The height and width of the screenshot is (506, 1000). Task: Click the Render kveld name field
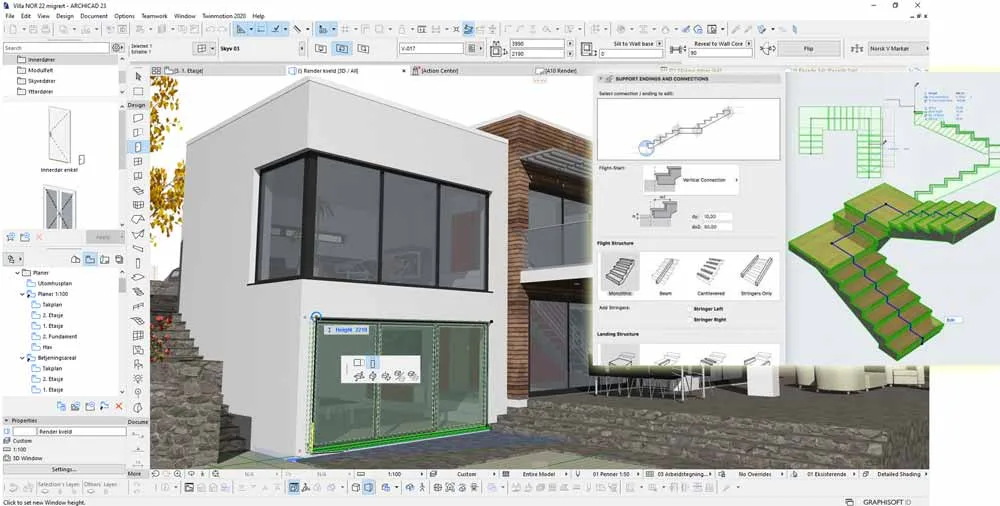point(82,431)
